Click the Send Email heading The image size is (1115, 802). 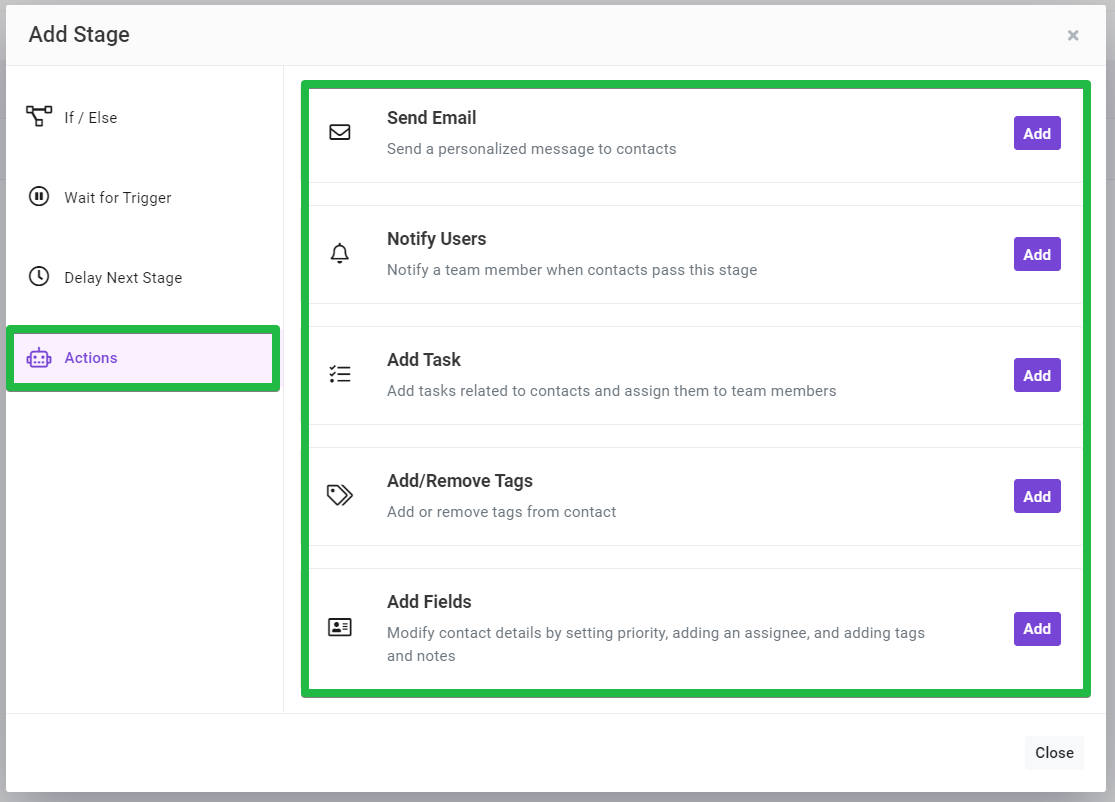tap(432, 117)
